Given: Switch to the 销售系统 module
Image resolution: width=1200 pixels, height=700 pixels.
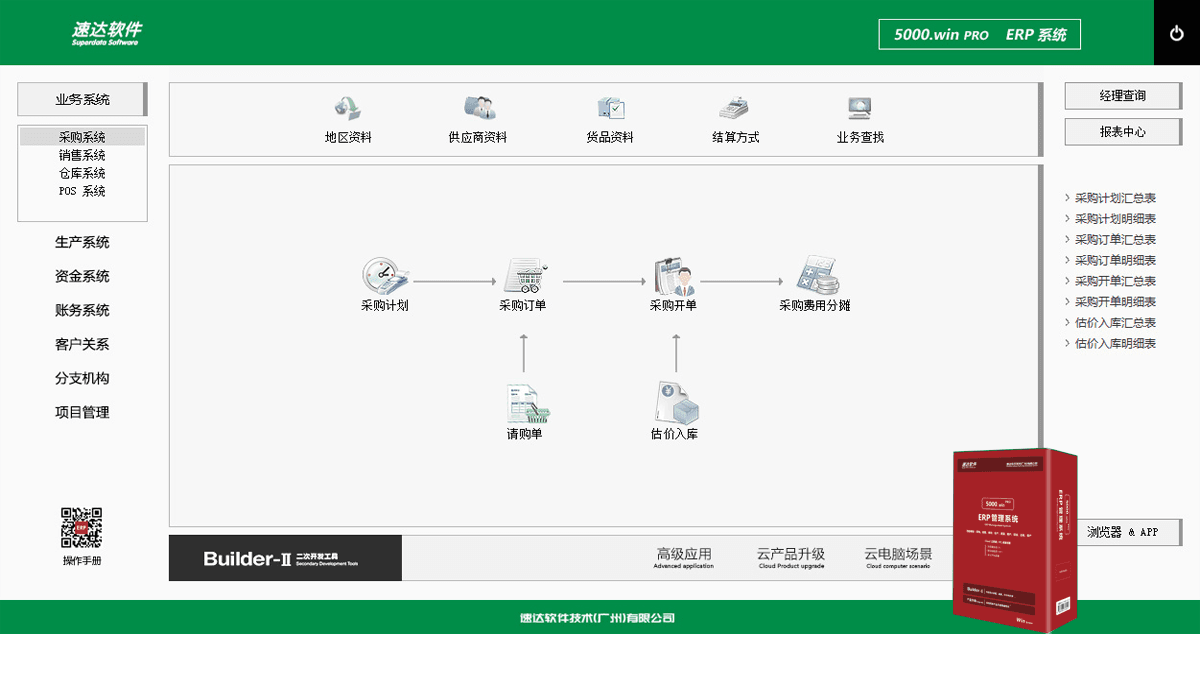Looking at the screenshot, I should click(x=80, y=155).
